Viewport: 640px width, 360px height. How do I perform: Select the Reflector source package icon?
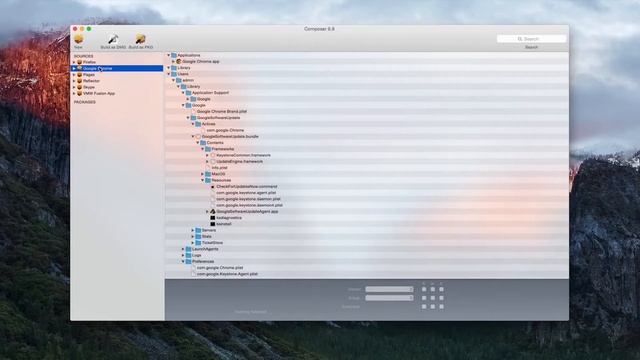coord(80,81)
